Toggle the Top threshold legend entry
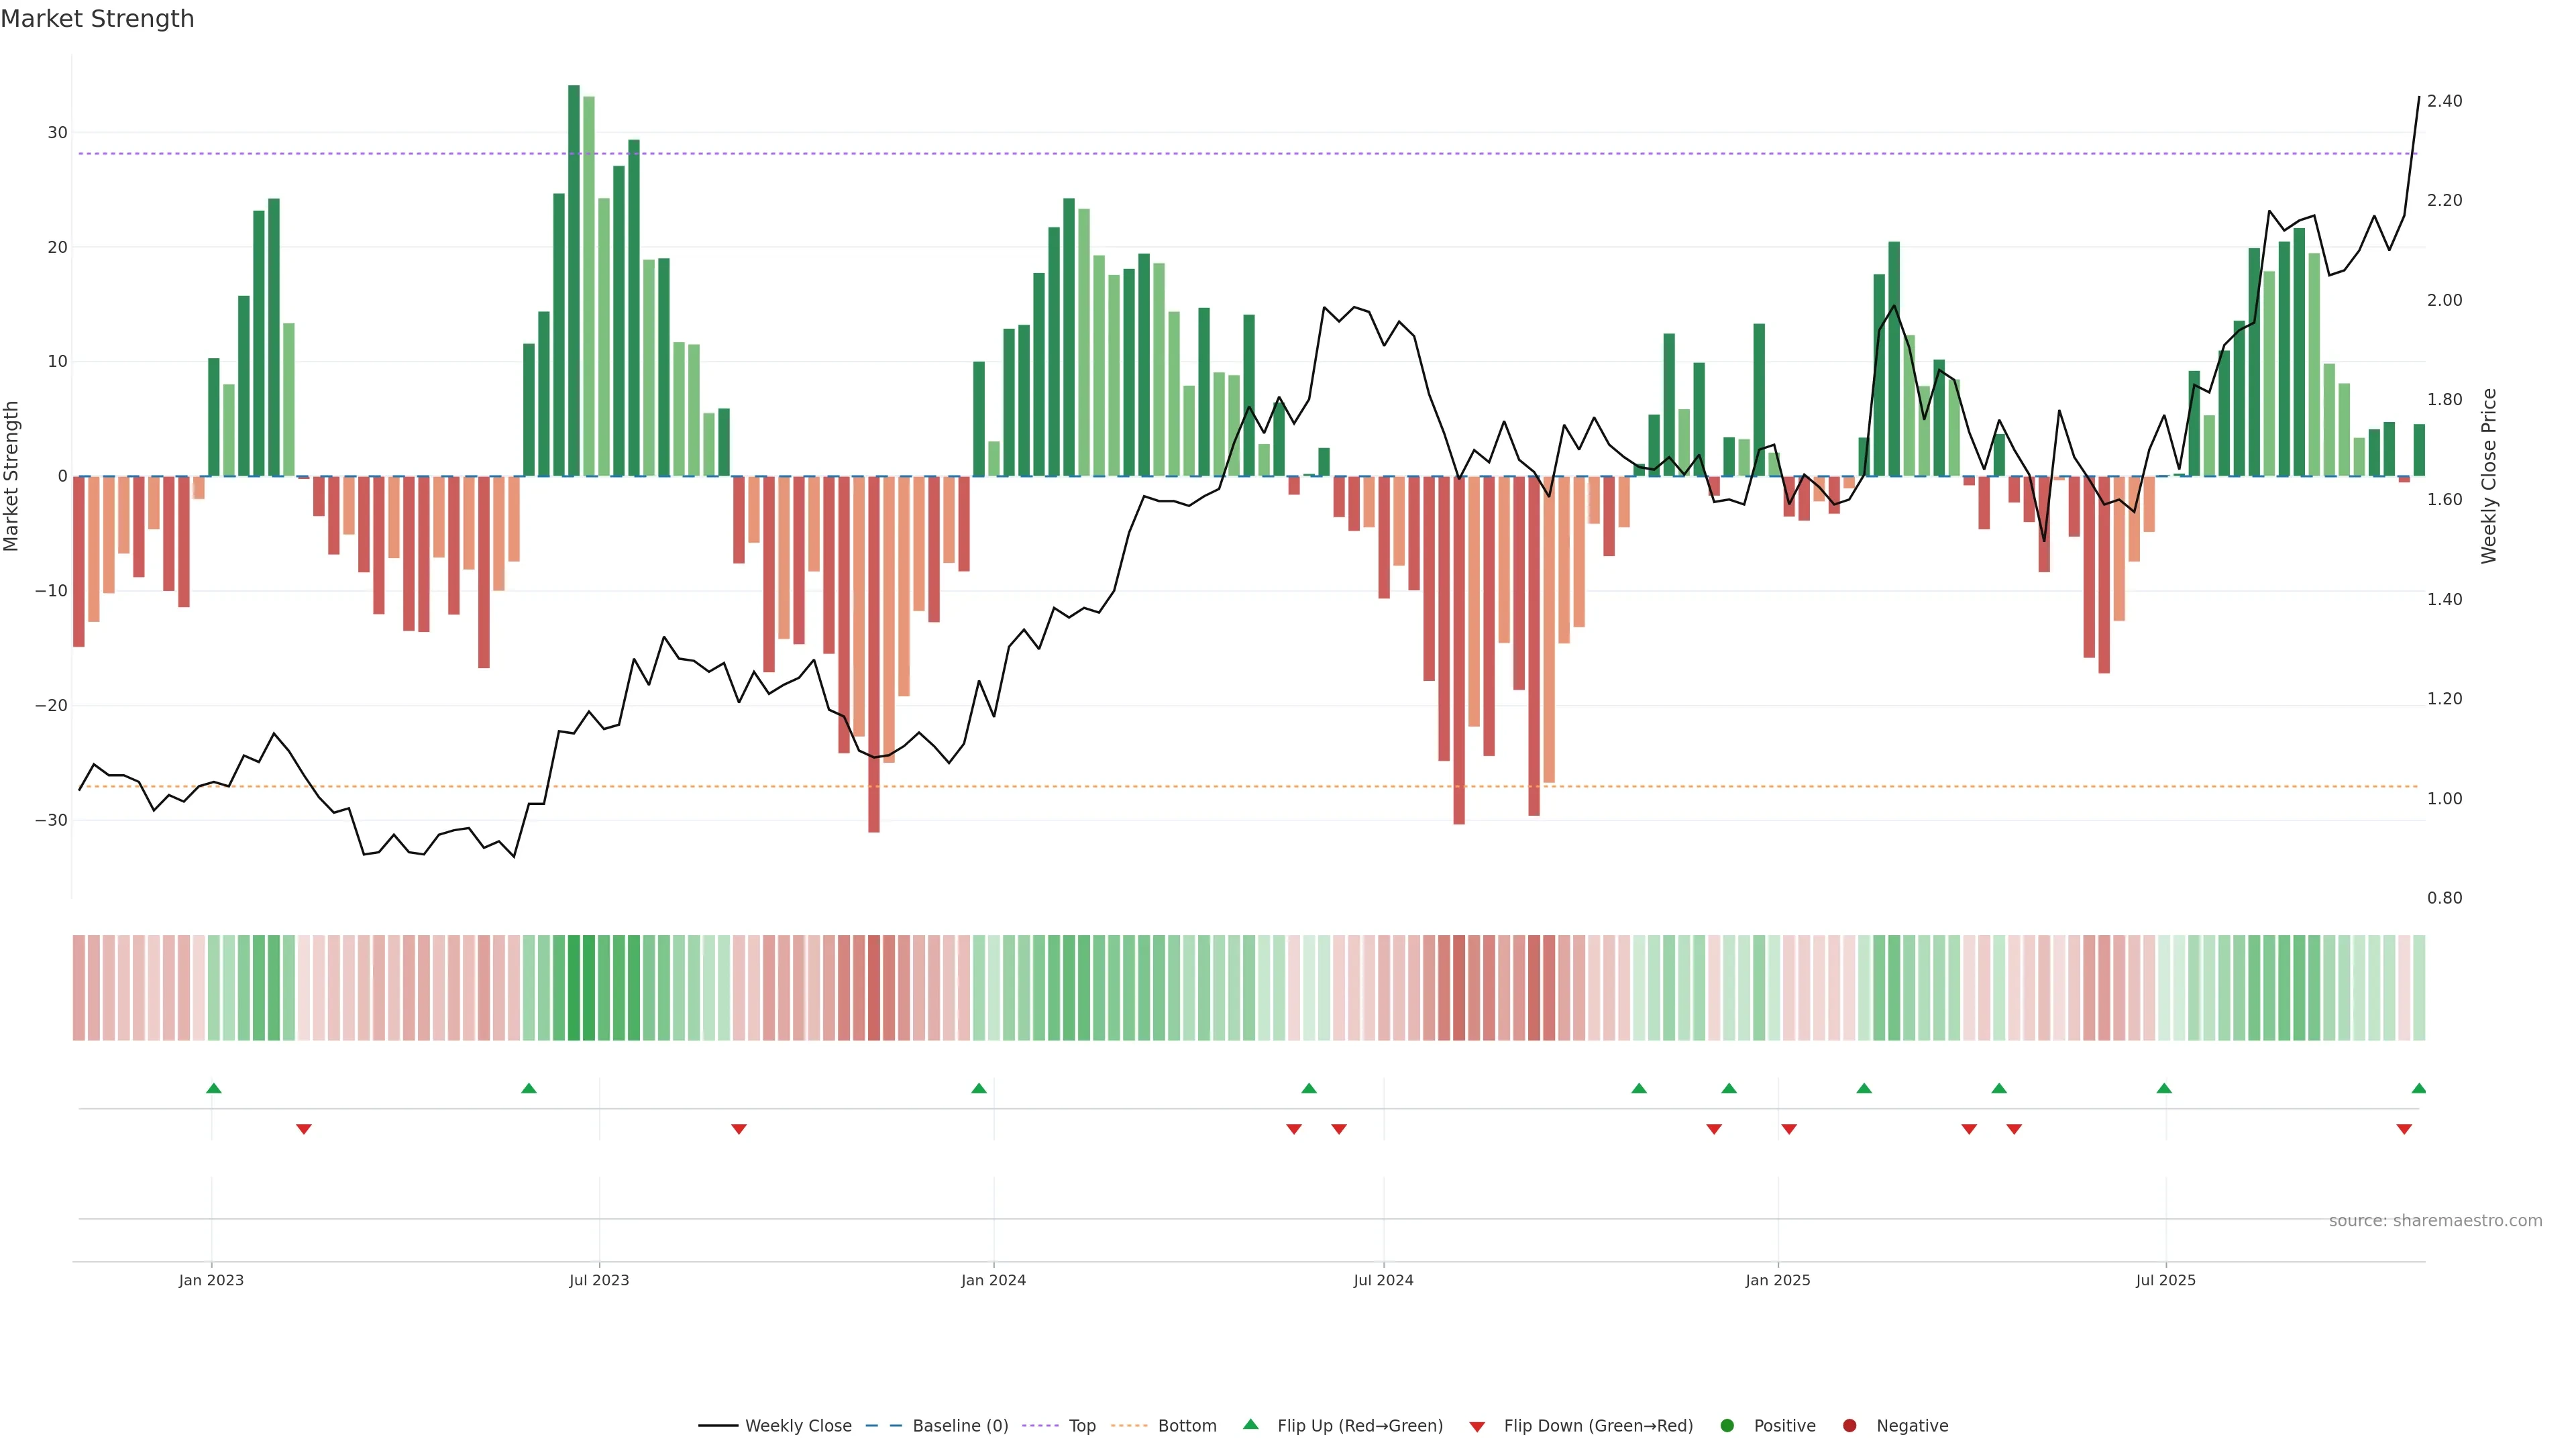 pyautogui.click(x=1081, y=1426)
